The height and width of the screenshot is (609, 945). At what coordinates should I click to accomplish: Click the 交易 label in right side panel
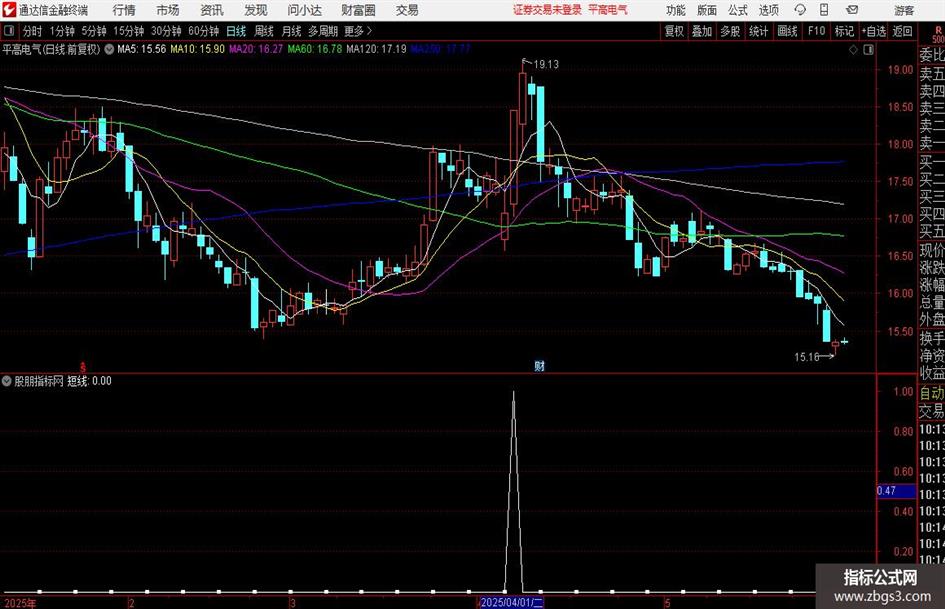pyautogui.click(x=932, y=412)
